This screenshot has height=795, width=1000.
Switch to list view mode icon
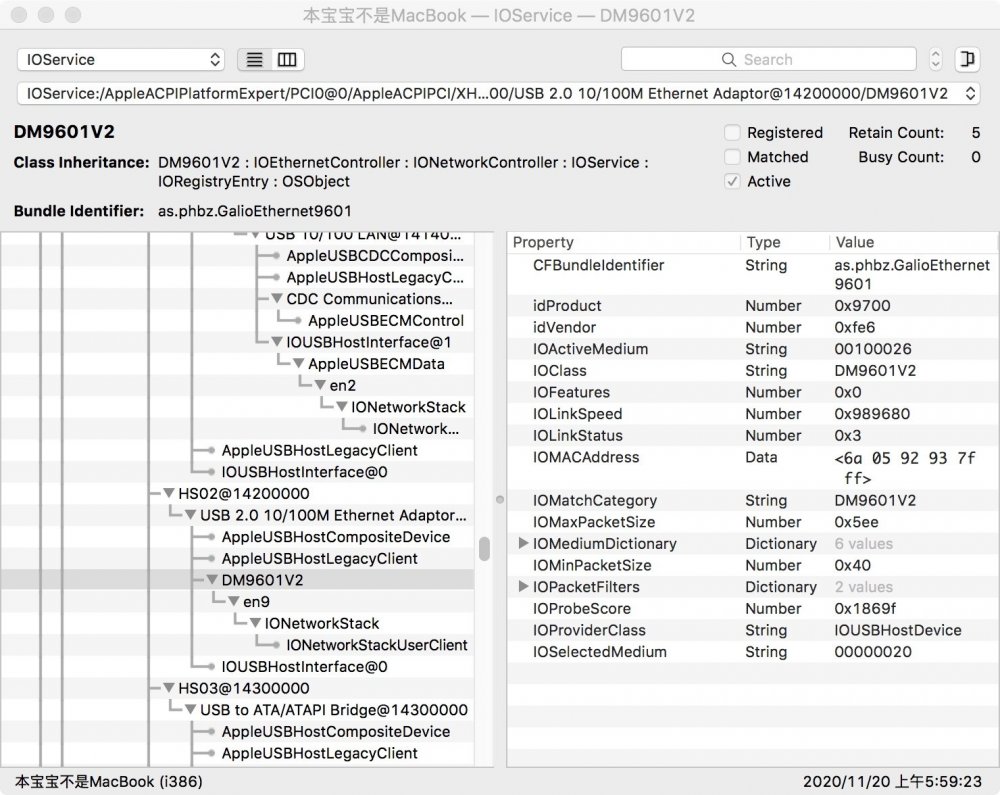point(254,59)
